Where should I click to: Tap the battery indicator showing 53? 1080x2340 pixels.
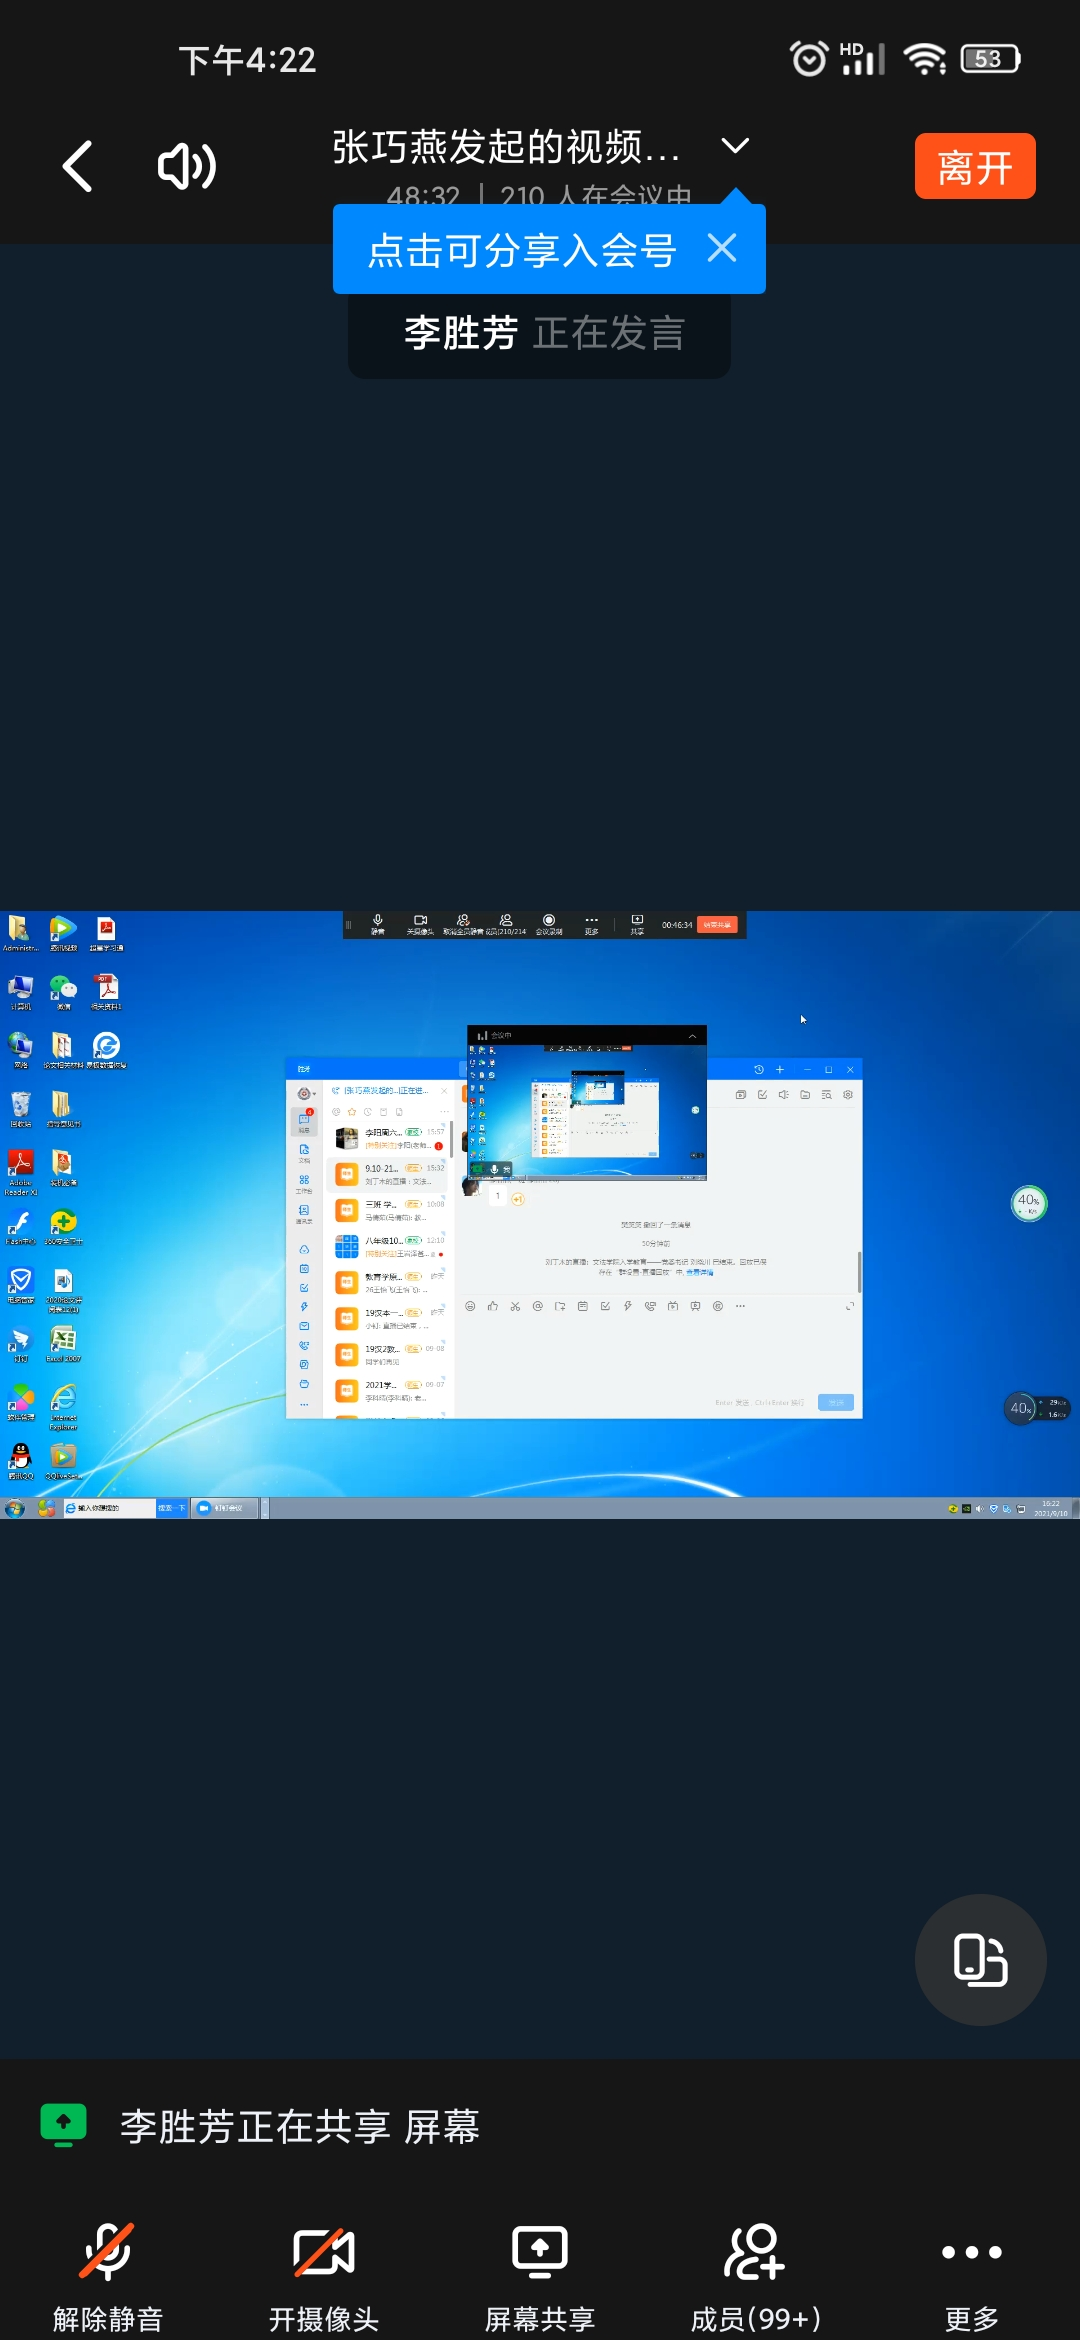[x=990, y=59]
